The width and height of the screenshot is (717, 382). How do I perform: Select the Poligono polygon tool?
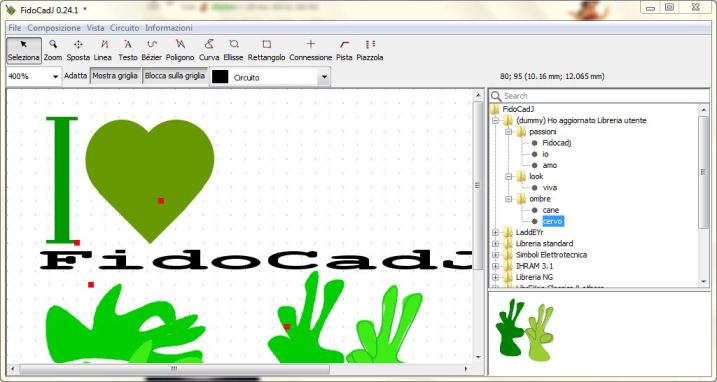point(180,50)
